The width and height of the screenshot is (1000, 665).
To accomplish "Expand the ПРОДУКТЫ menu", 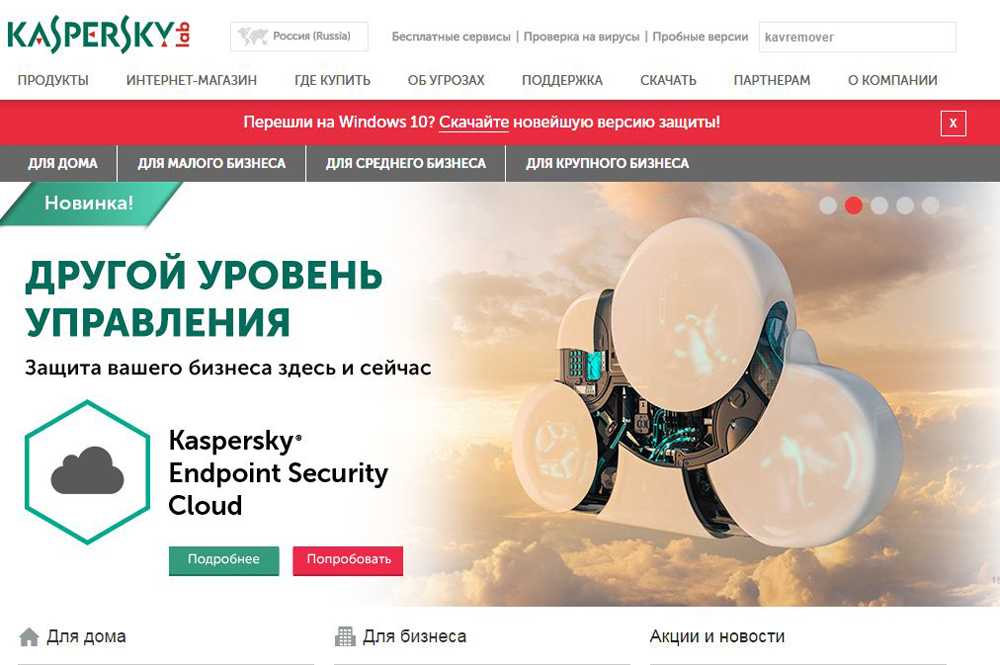I will click(53, 80).
